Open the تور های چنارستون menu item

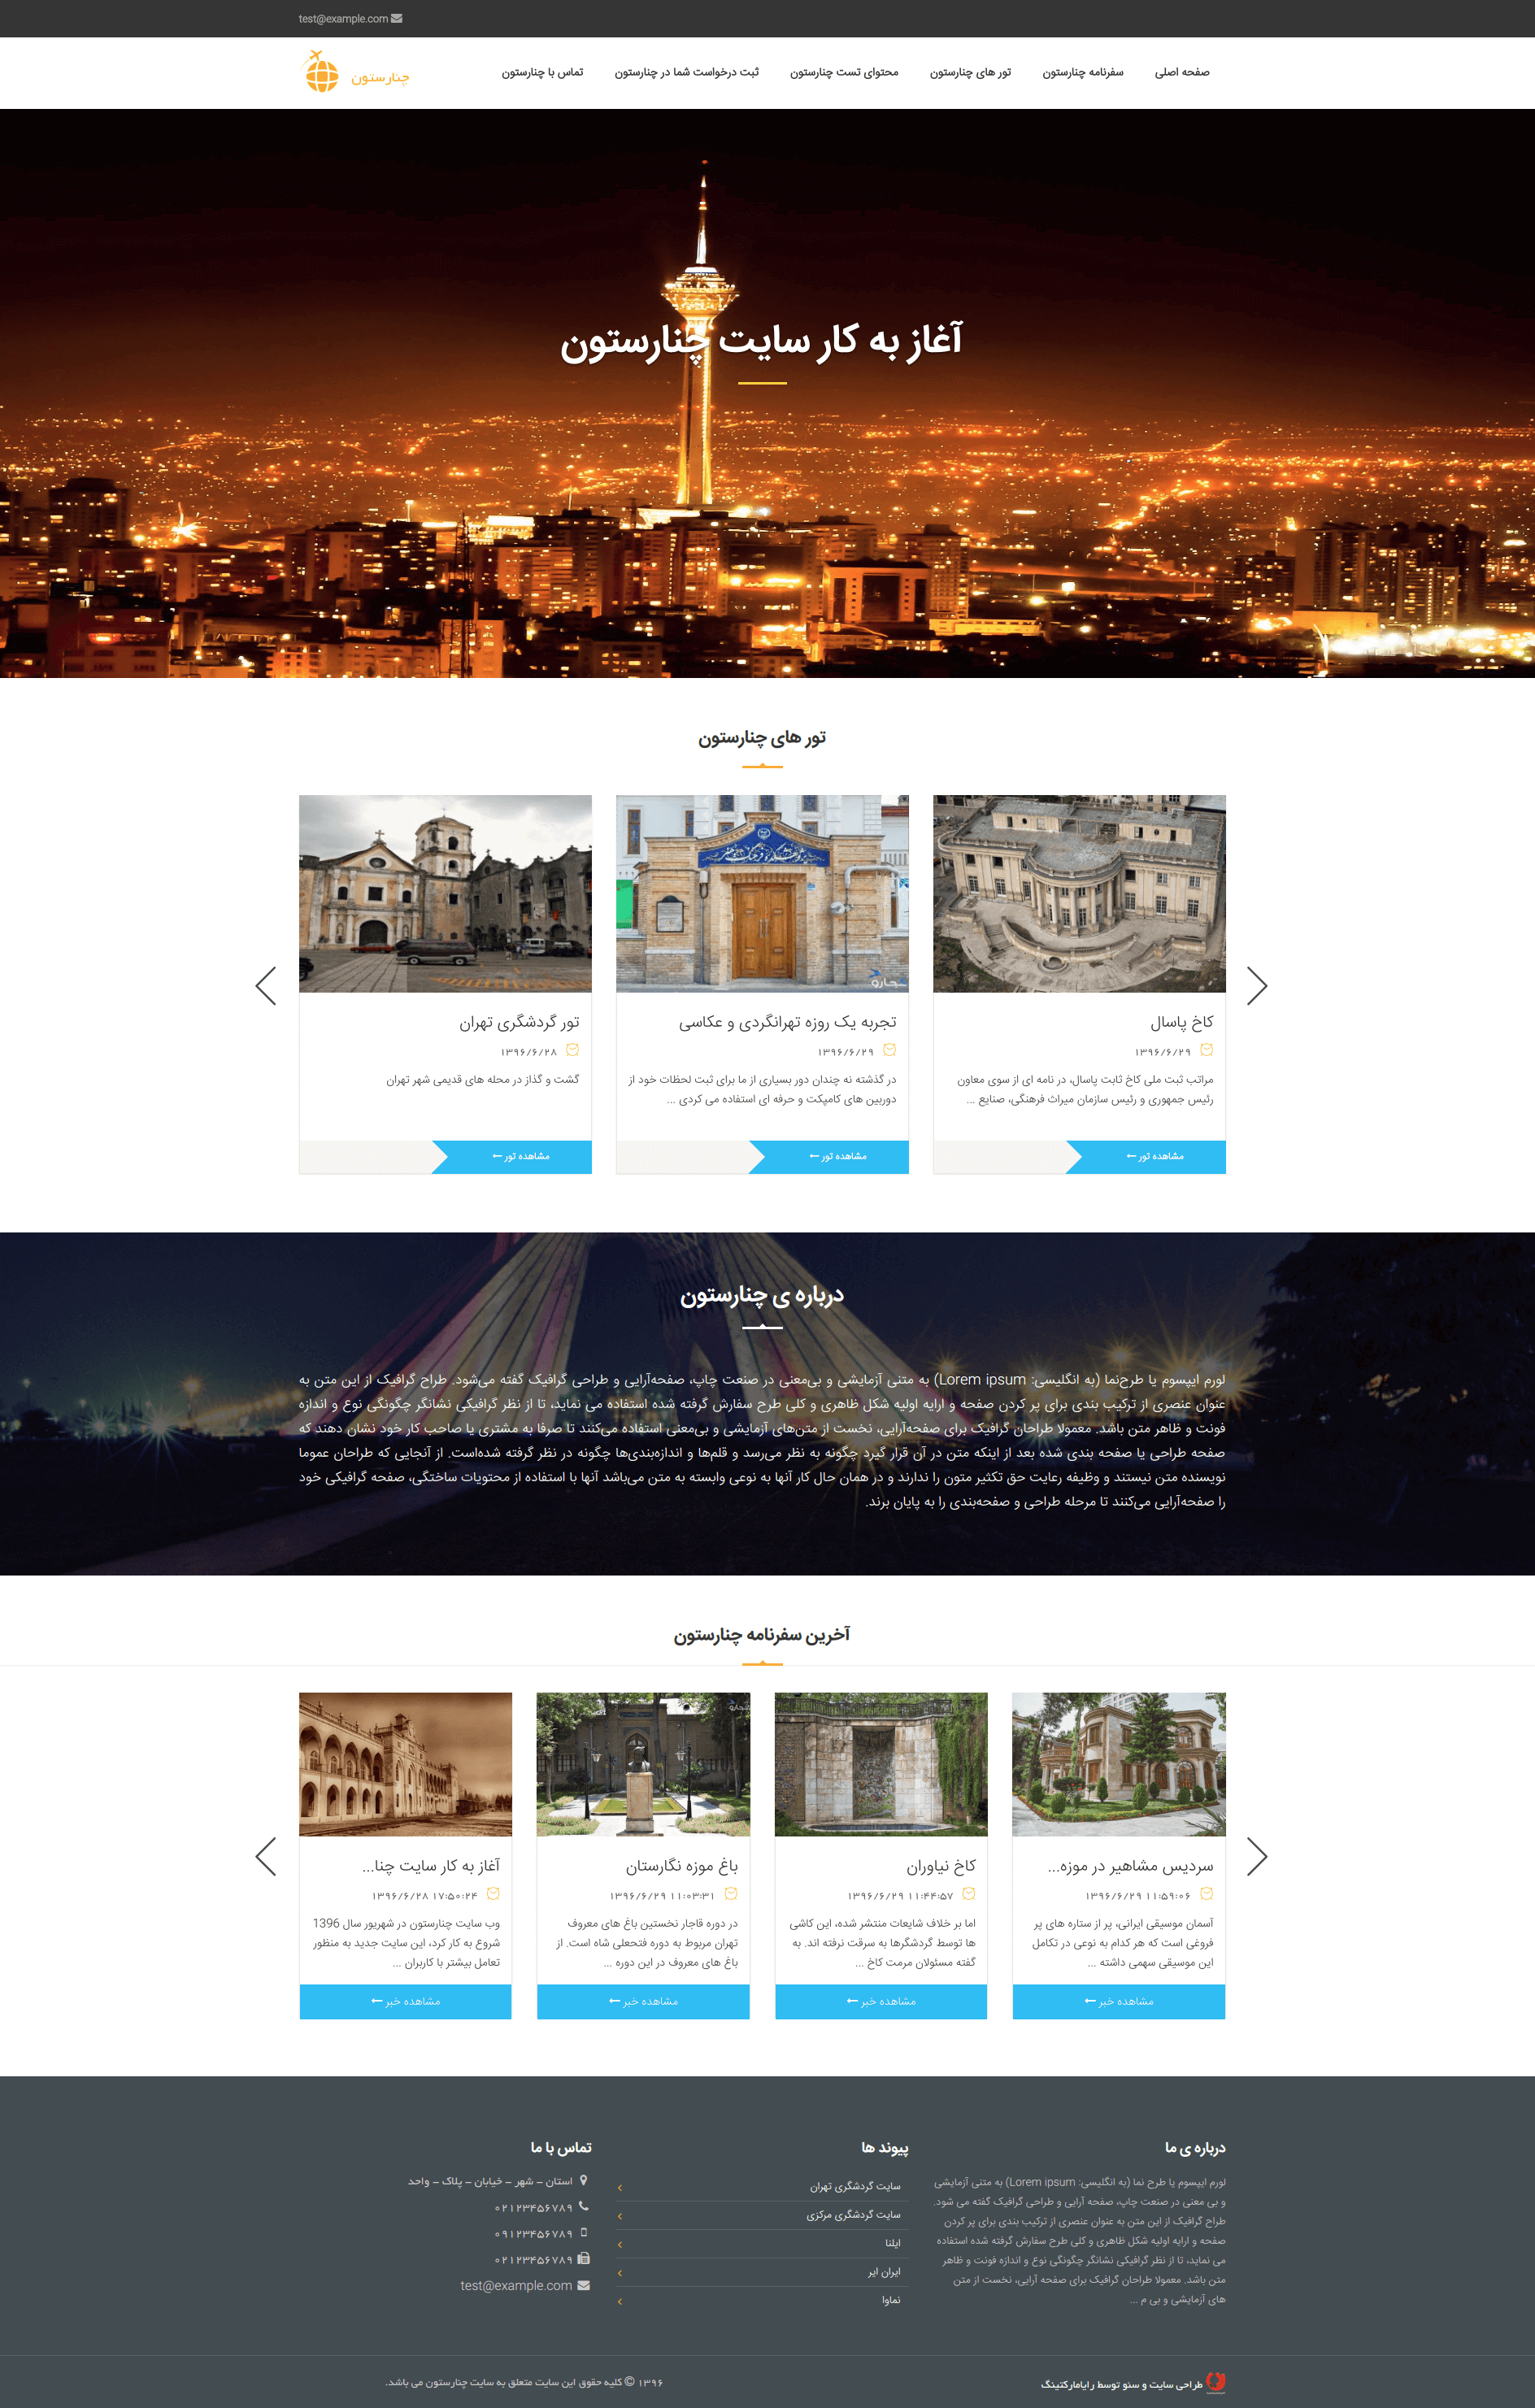[x=970, y=72]
